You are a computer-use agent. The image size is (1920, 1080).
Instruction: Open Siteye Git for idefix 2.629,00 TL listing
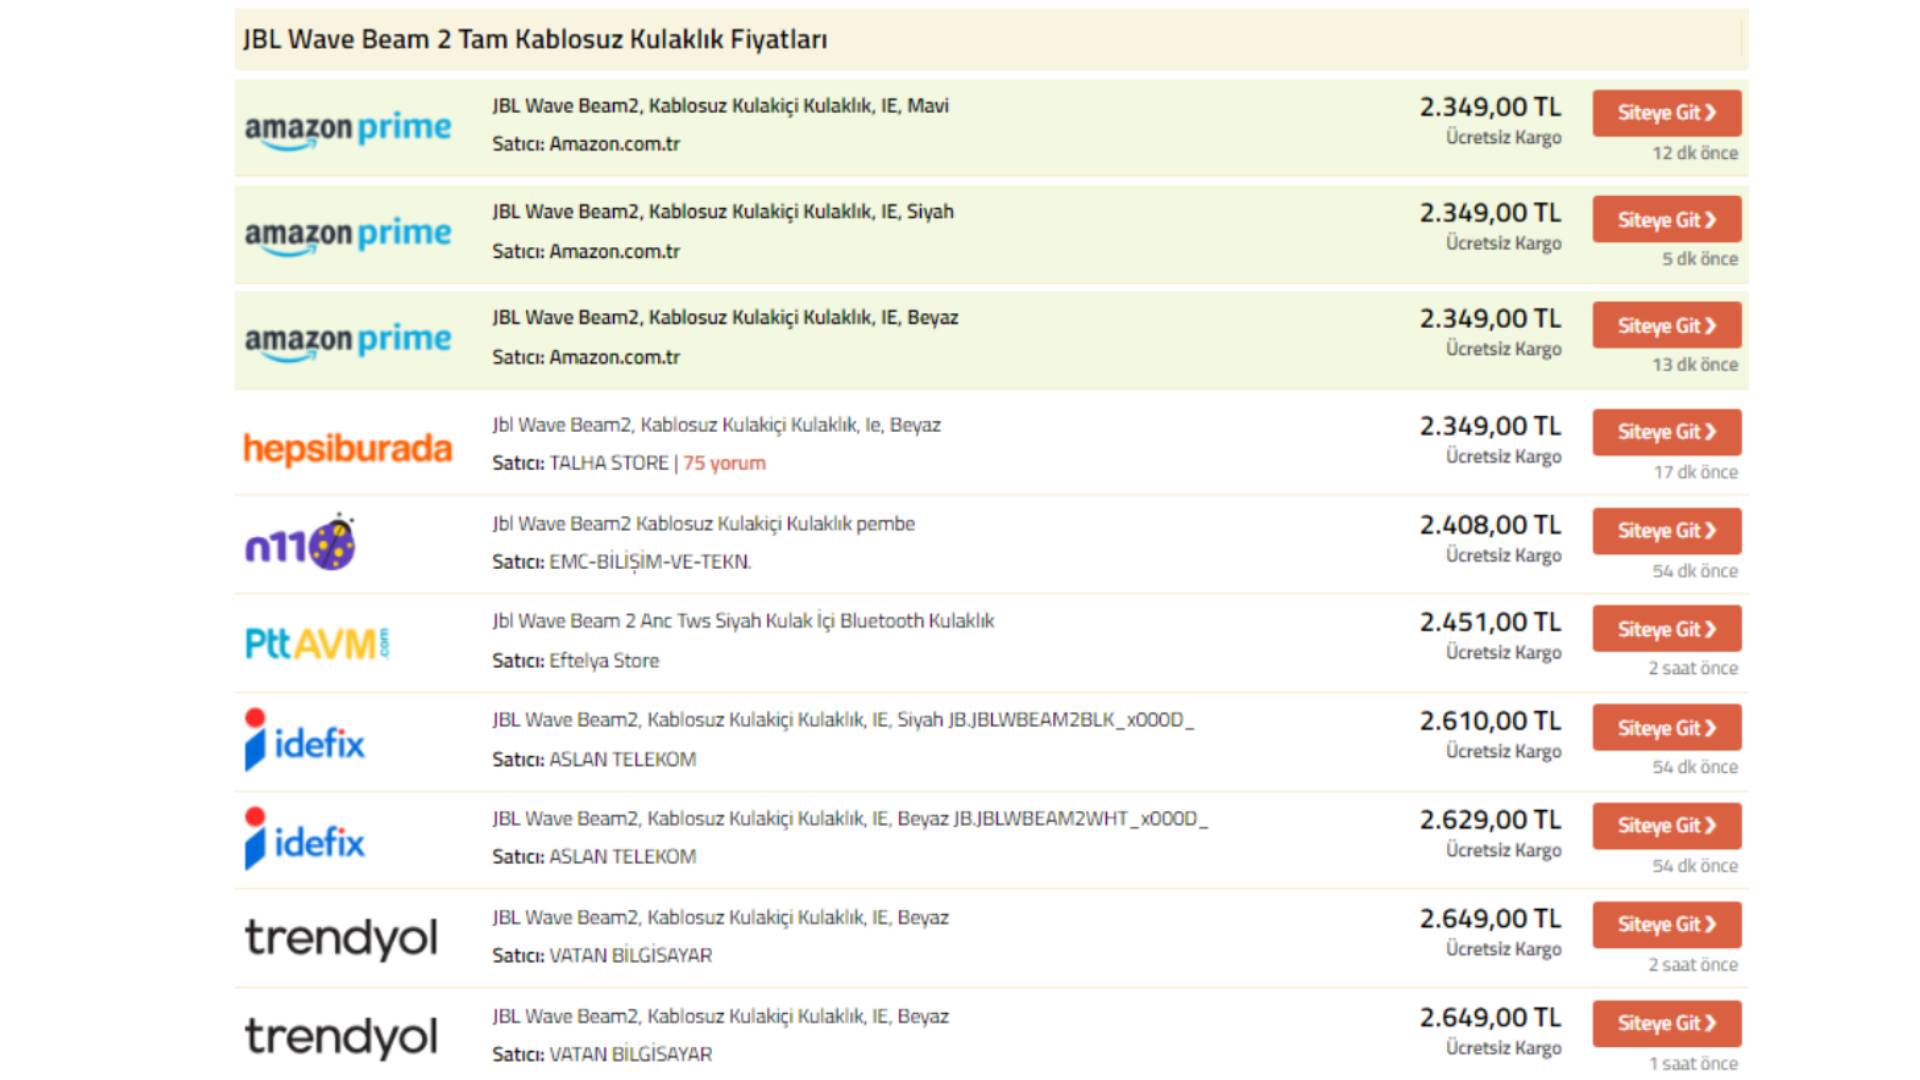tap(1666, 826)
